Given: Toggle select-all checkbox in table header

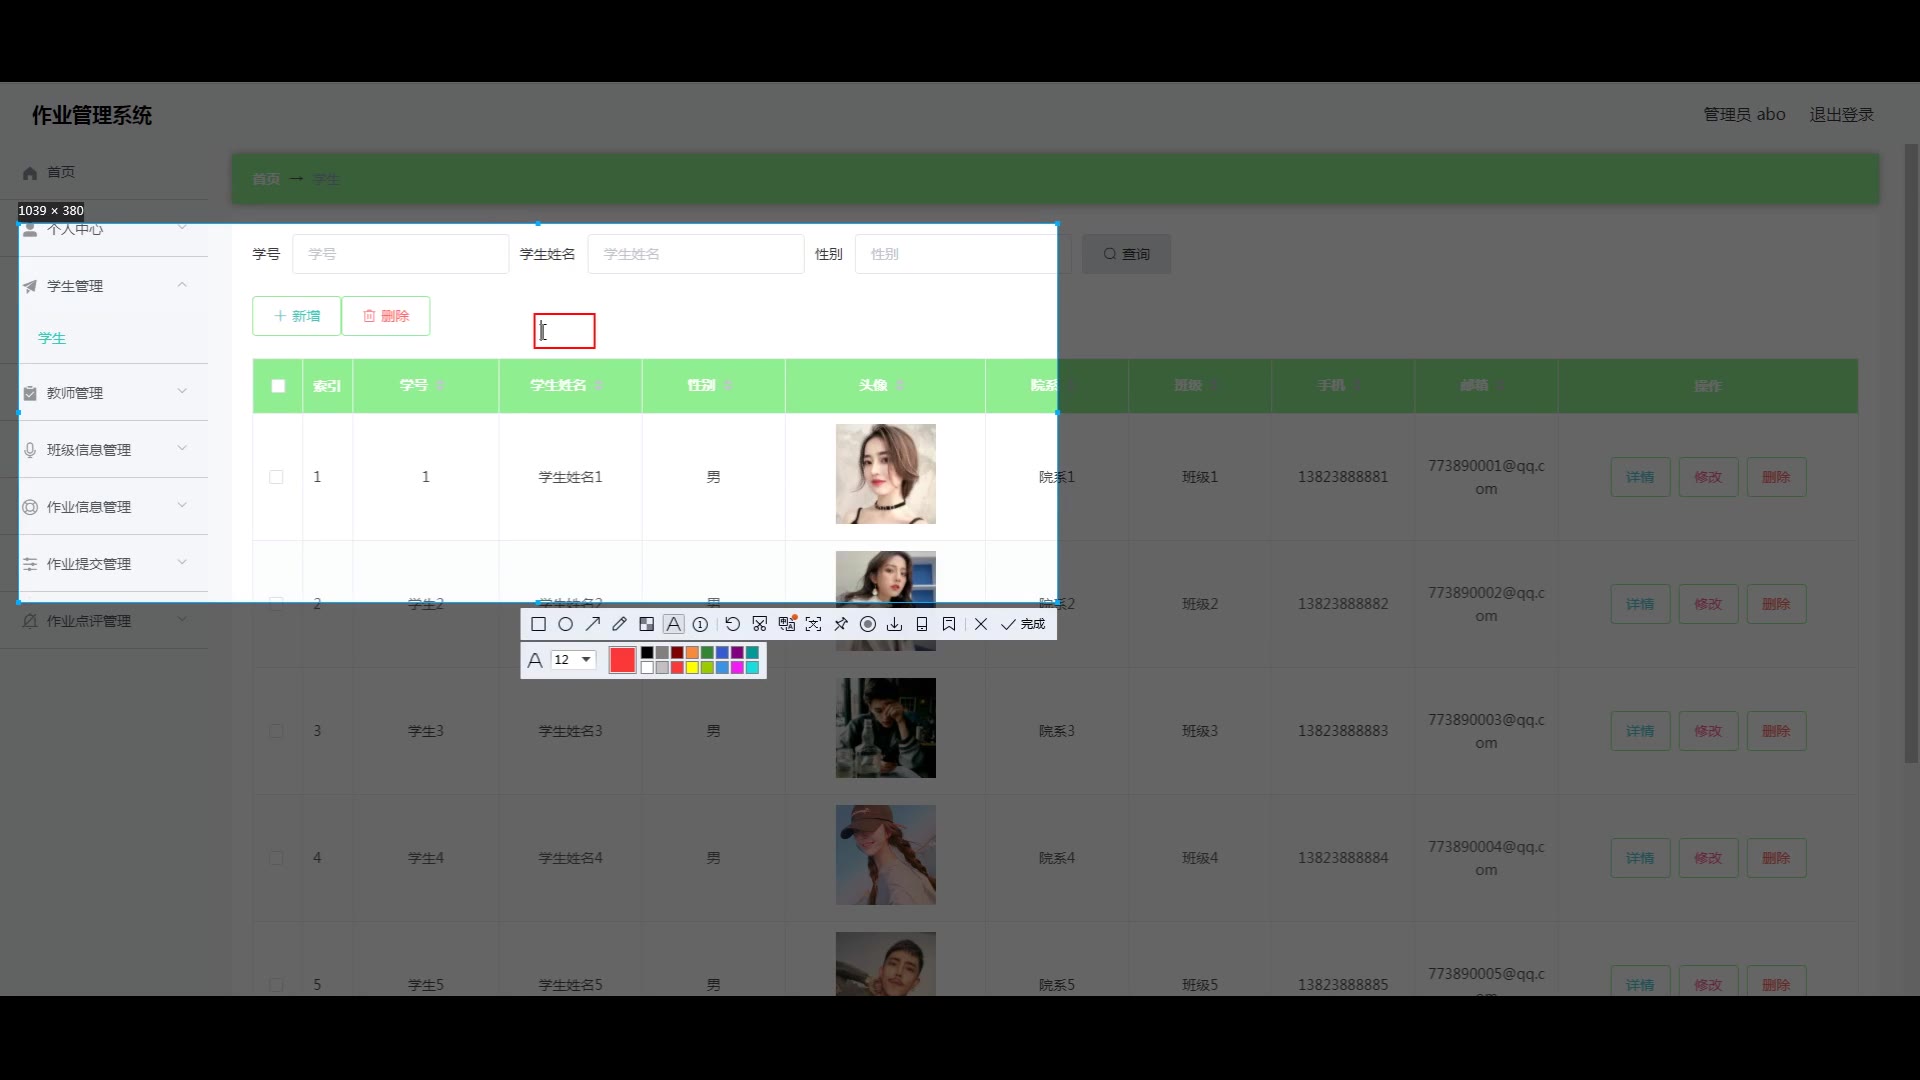Looking at the screenshot, I should pos(278,386).
